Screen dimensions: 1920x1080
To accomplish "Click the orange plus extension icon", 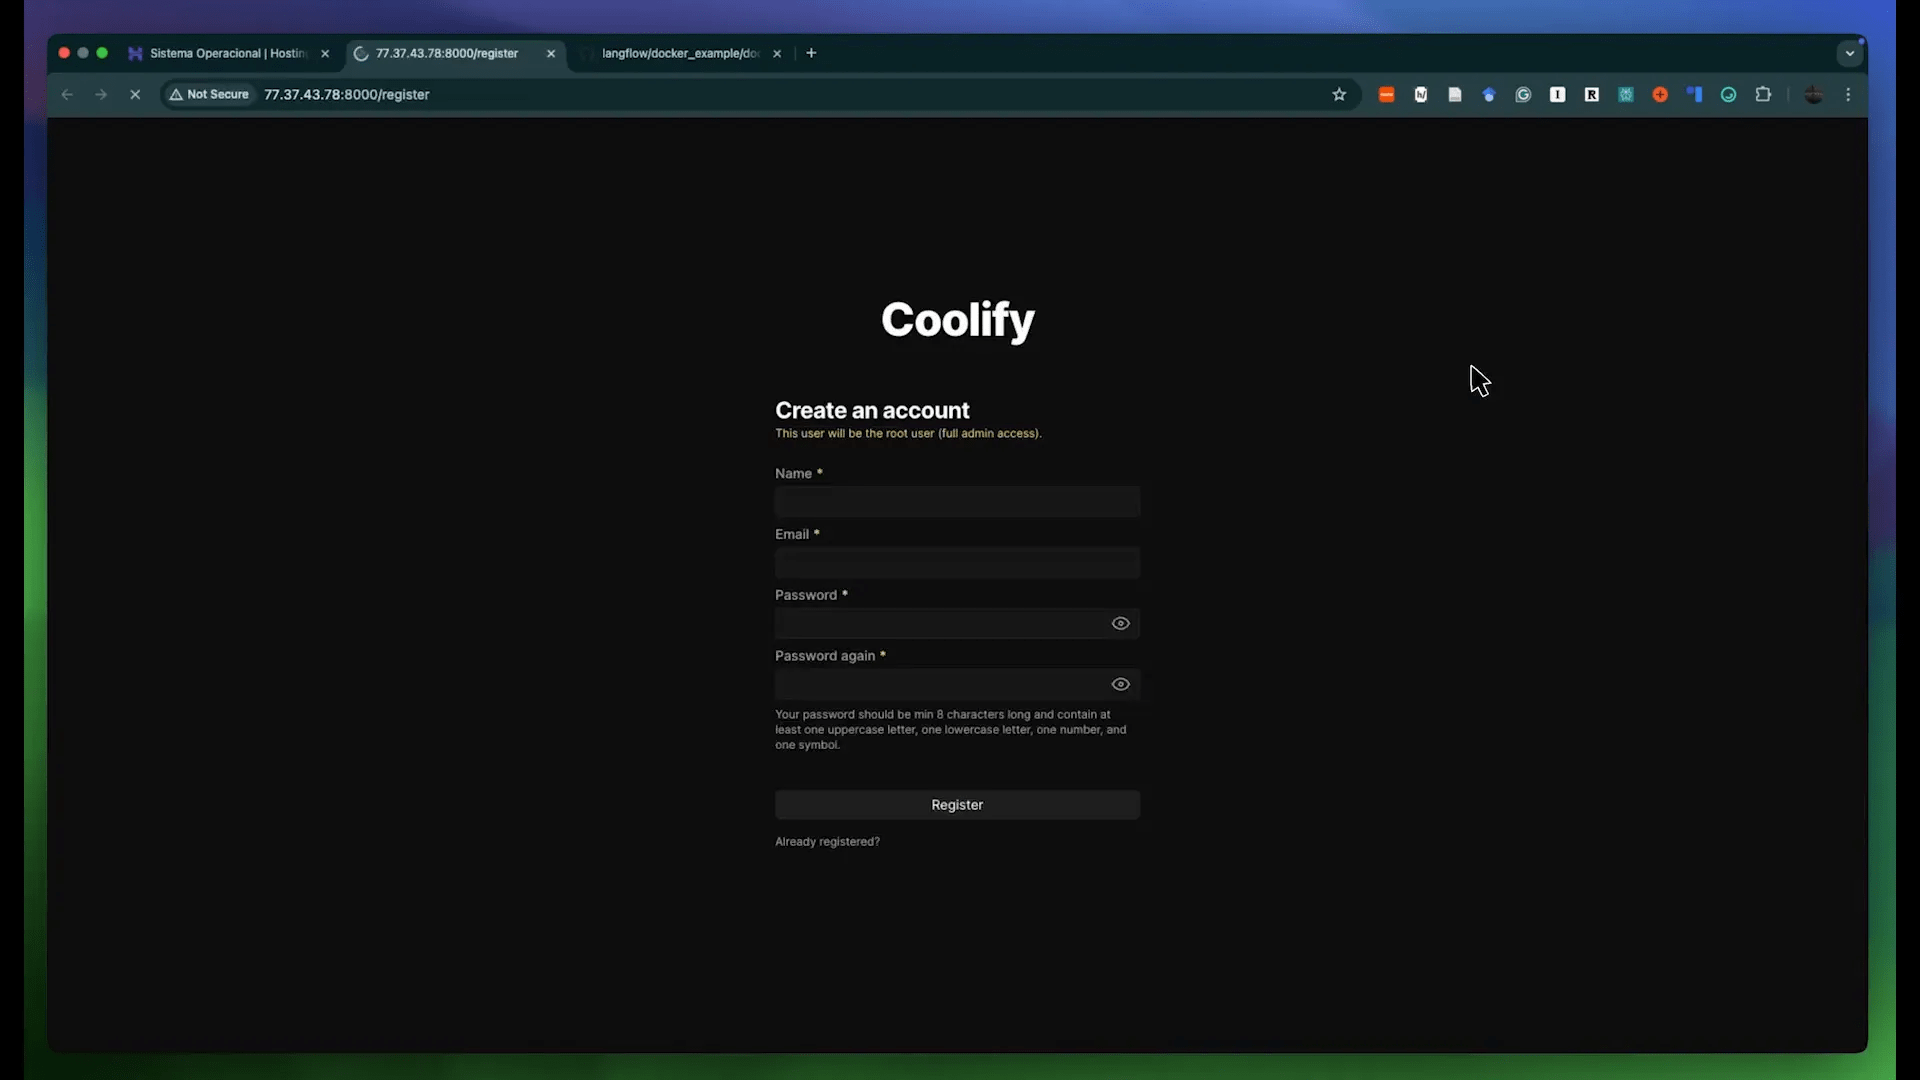I will [1660, 94].
